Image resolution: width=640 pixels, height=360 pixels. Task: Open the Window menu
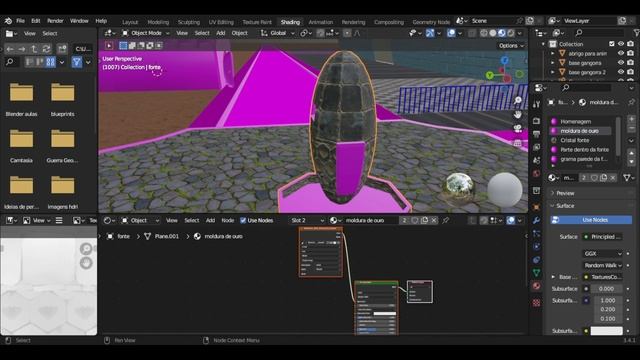pyautogui.click(x=79, y=21)
